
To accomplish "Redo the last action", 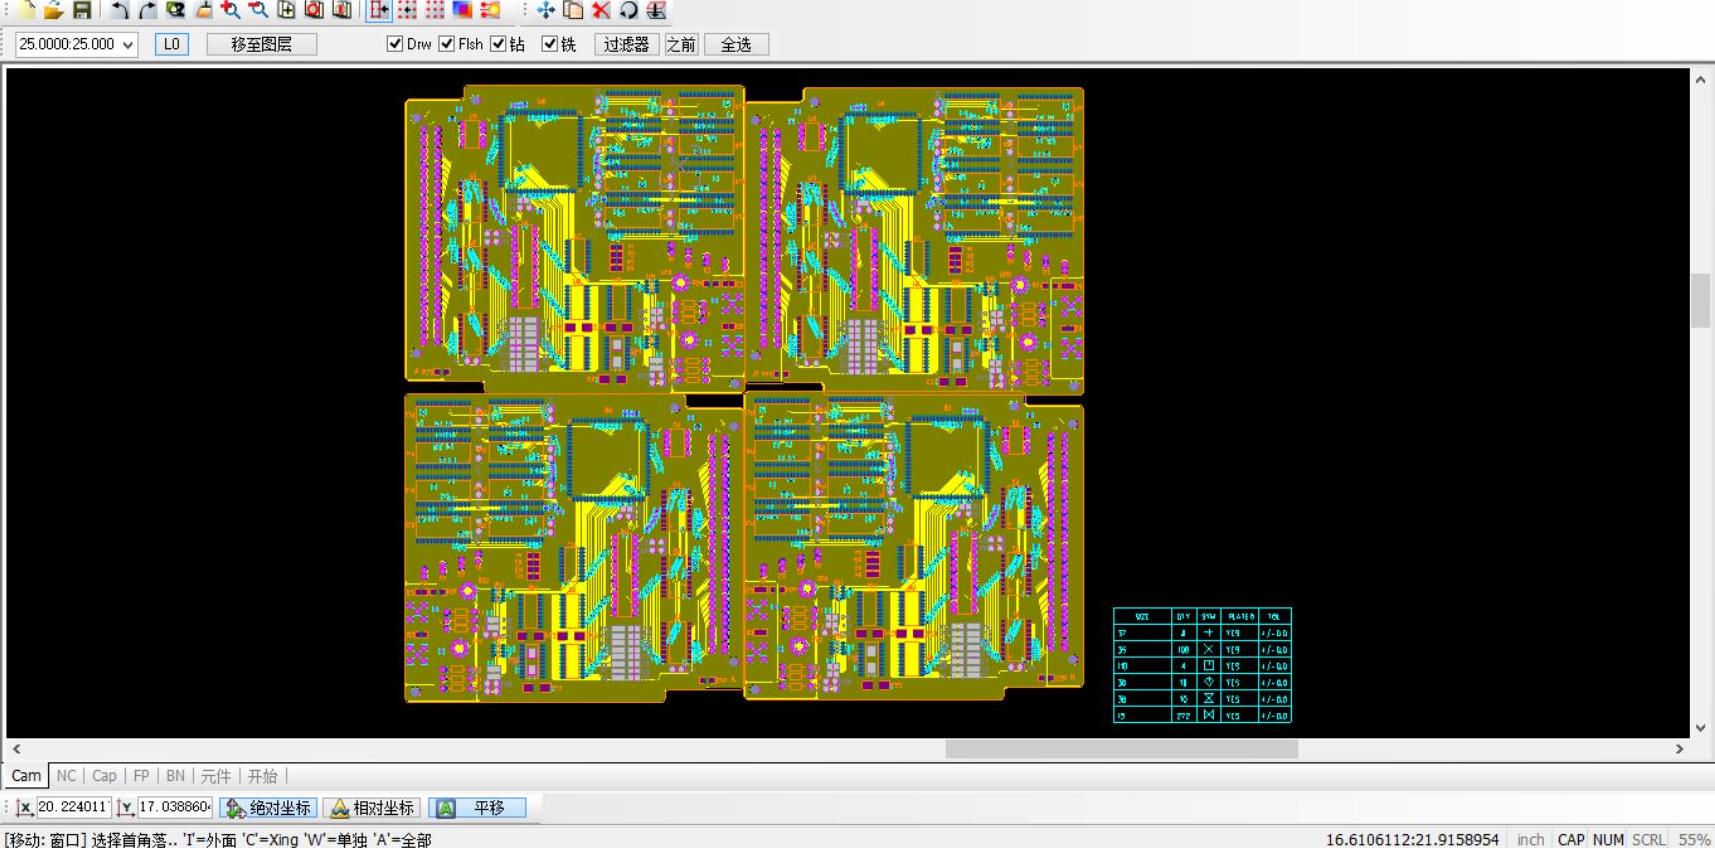I will [x=148, y=10].
